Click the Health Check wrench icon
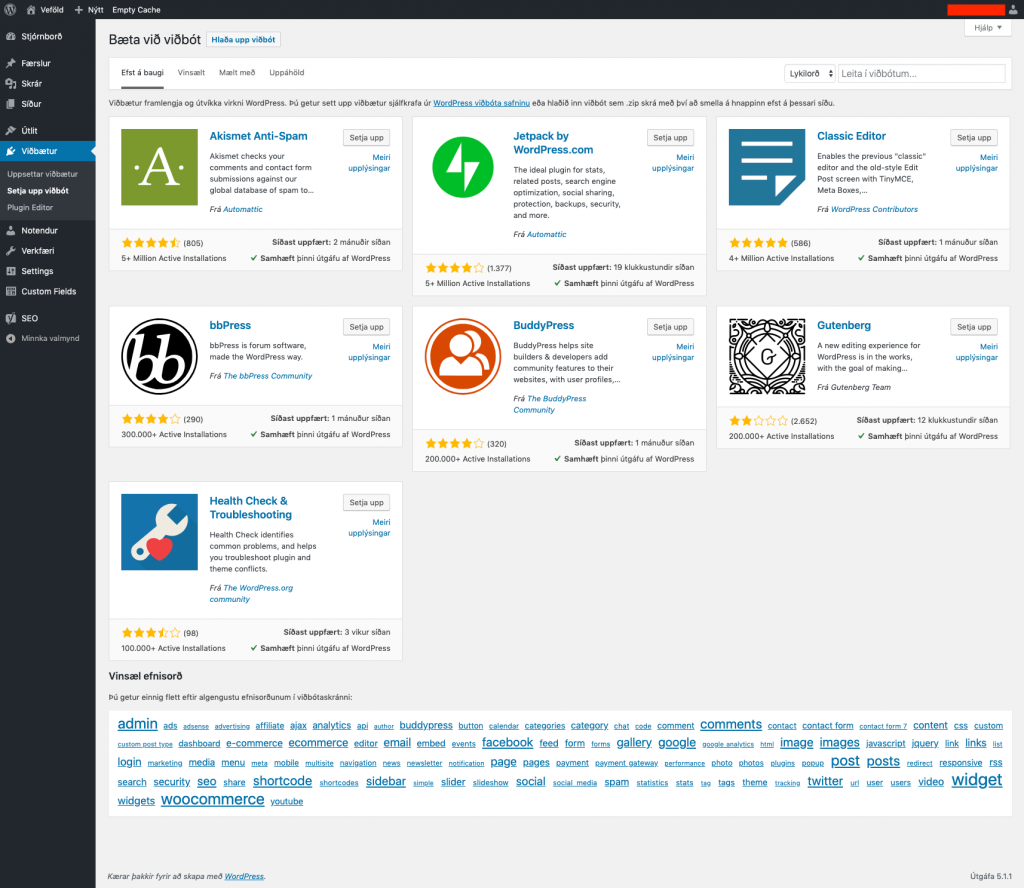This screenshot has width=1024, height=888. [159, 532]
